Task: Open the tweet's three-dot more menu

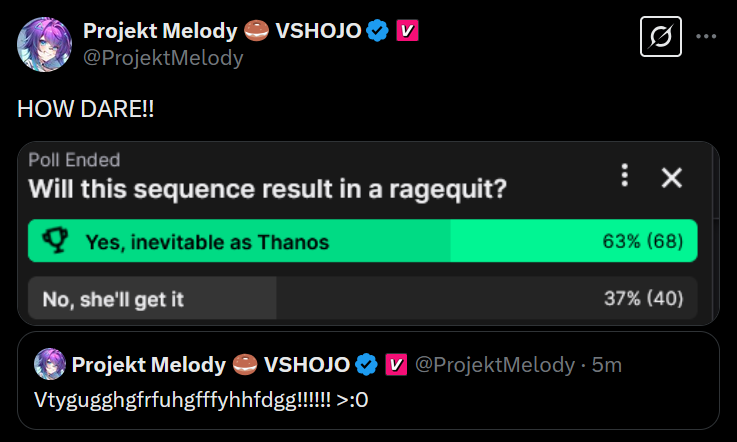Action: [x=706, y=37]
